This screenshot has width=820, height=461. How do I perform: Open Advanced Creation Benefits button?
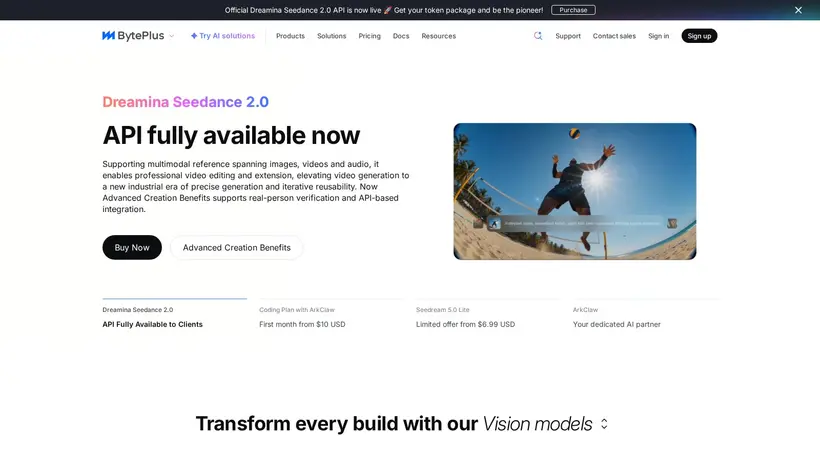[x=236, y=247]
